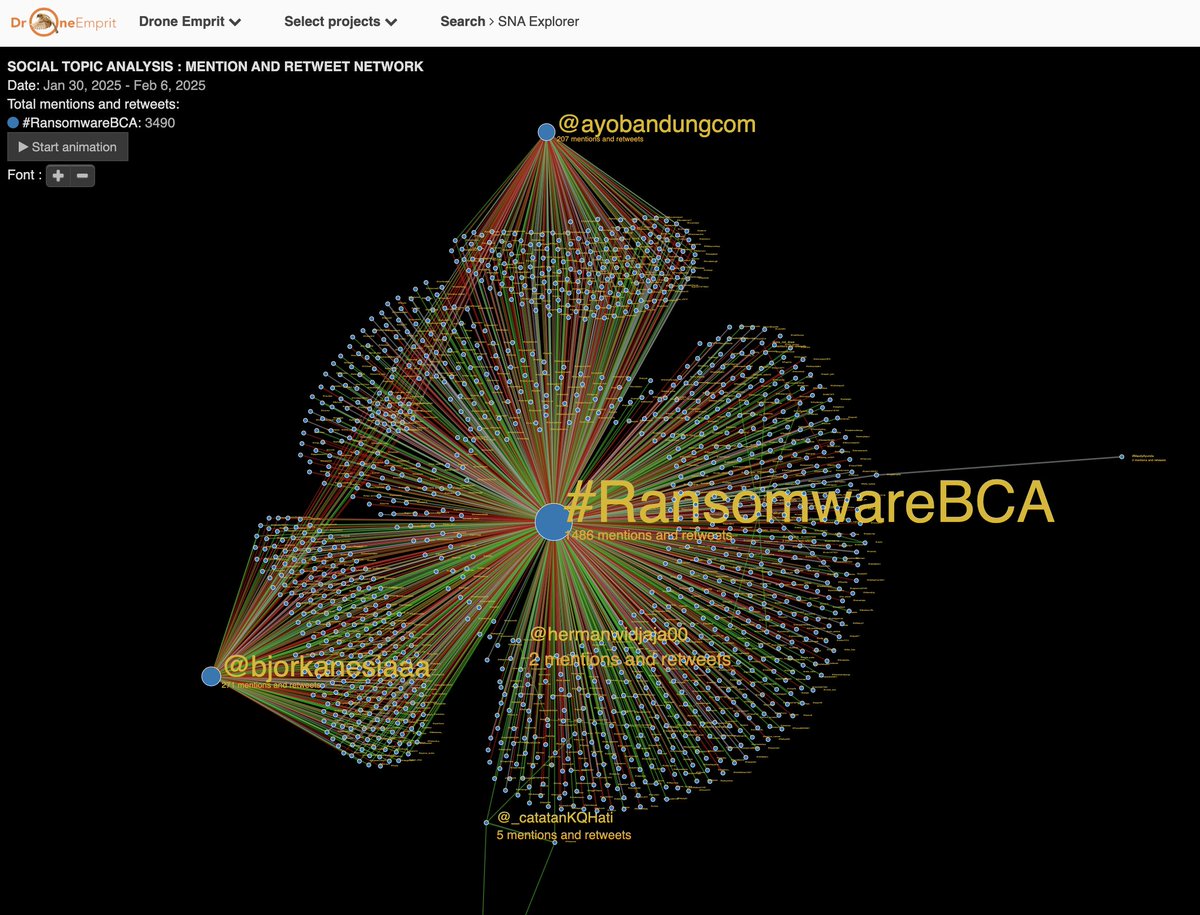This screenshot has height=915, width=1200.
Task: Open the Search menu item
Action: coord(462,21)
